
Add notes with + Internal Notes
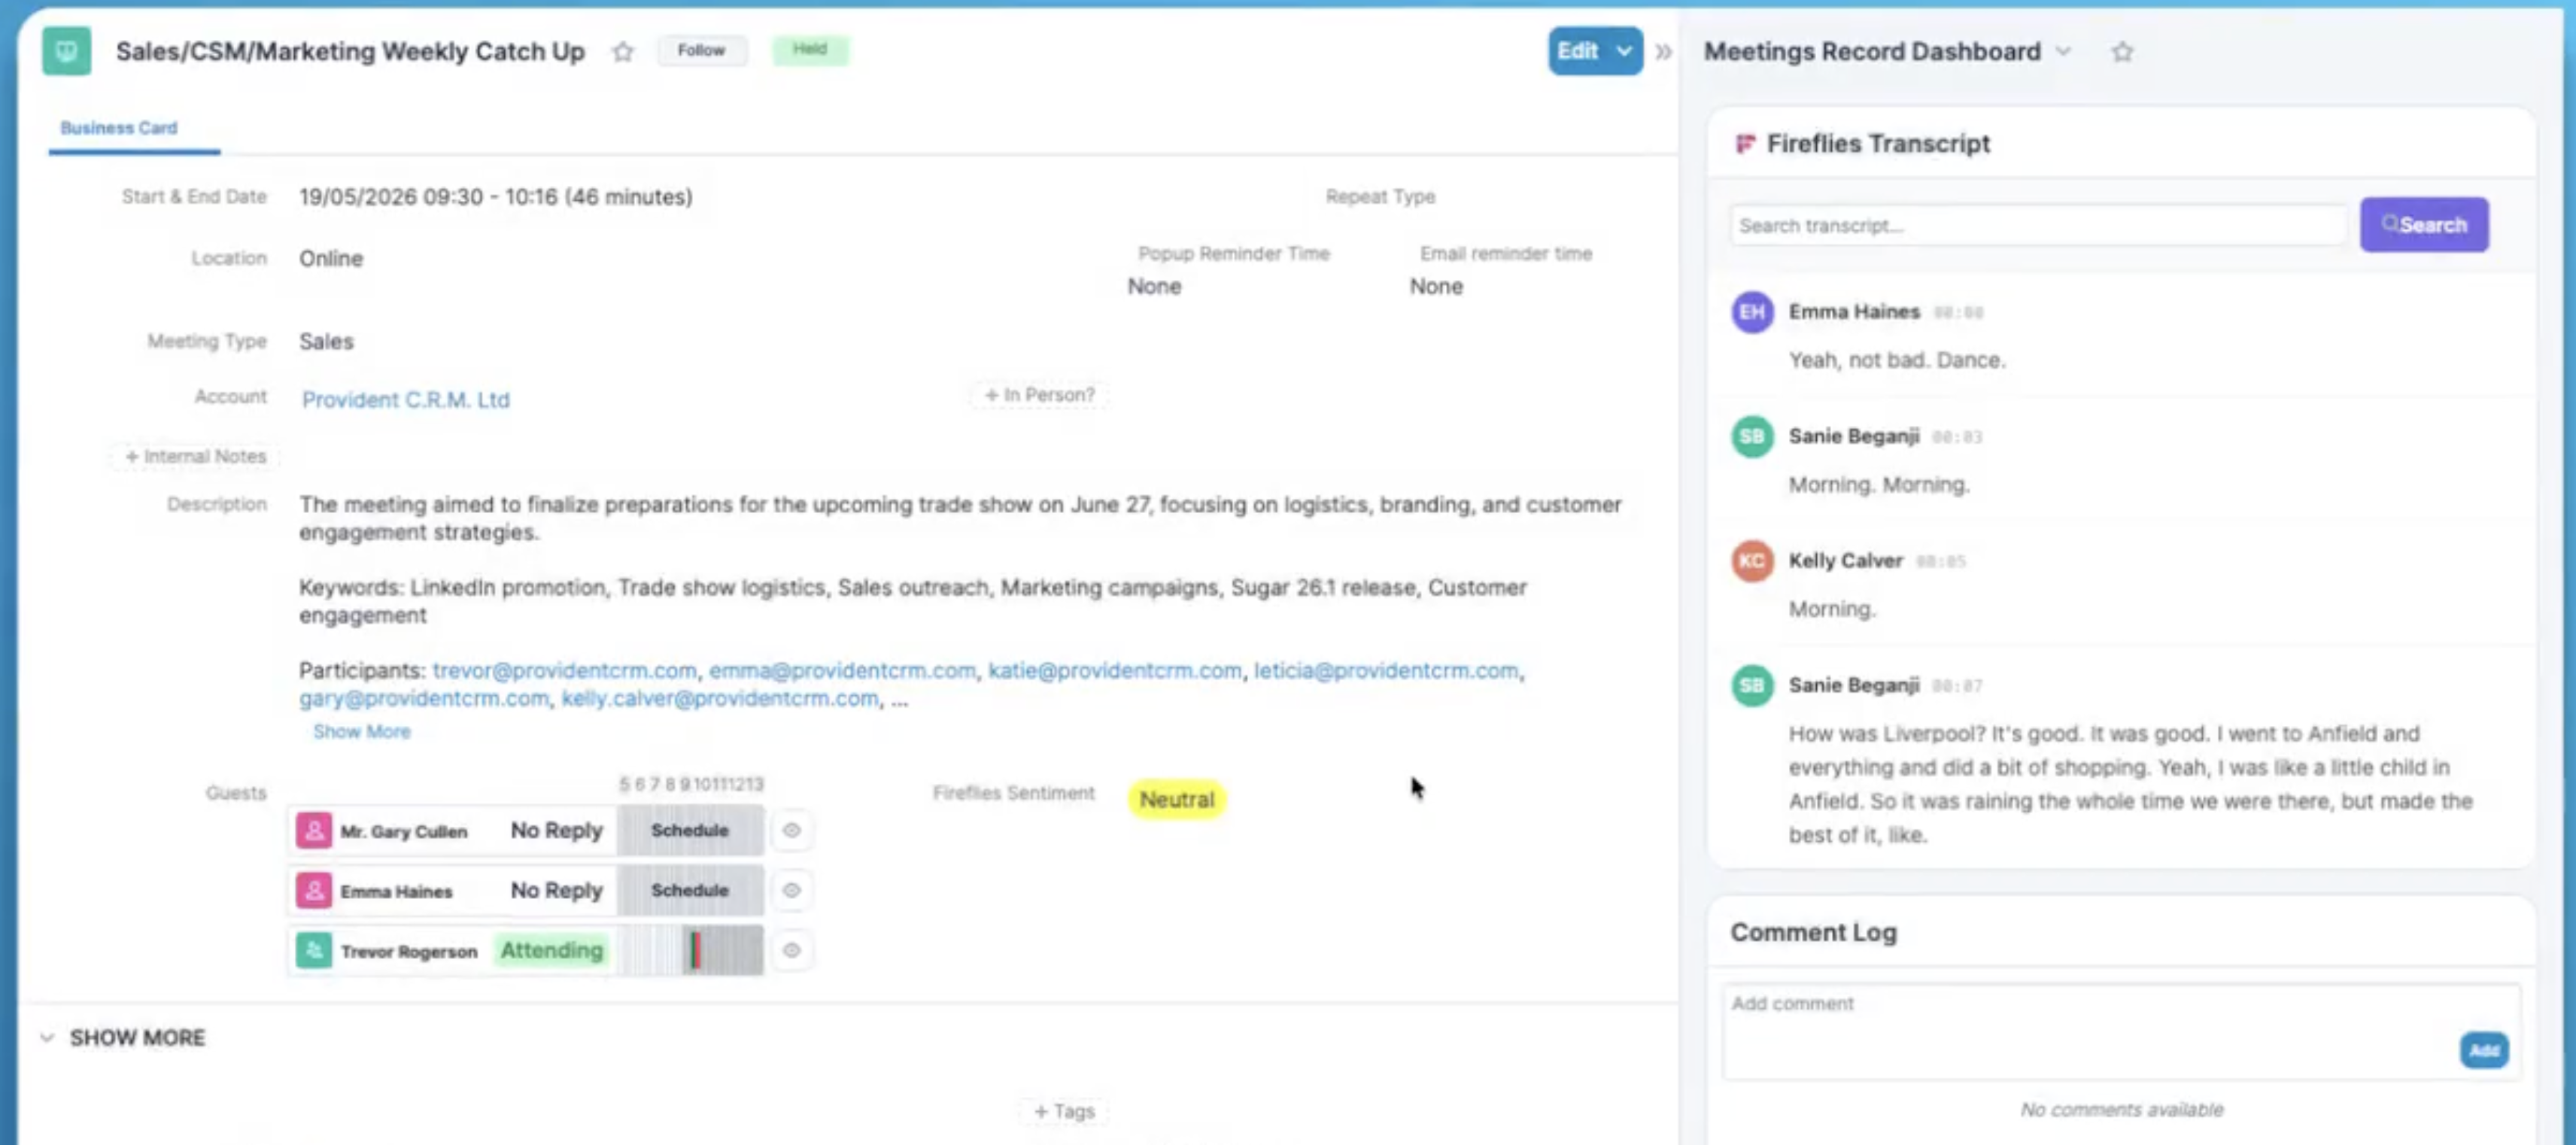195,457
